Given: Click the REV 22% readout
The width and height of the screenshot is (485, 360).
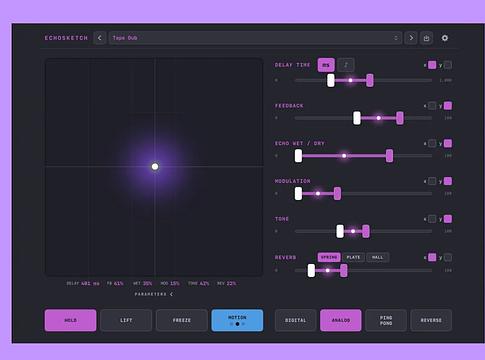Looking at the screenshot, I should pyautogui.click(x=226, y=283).
